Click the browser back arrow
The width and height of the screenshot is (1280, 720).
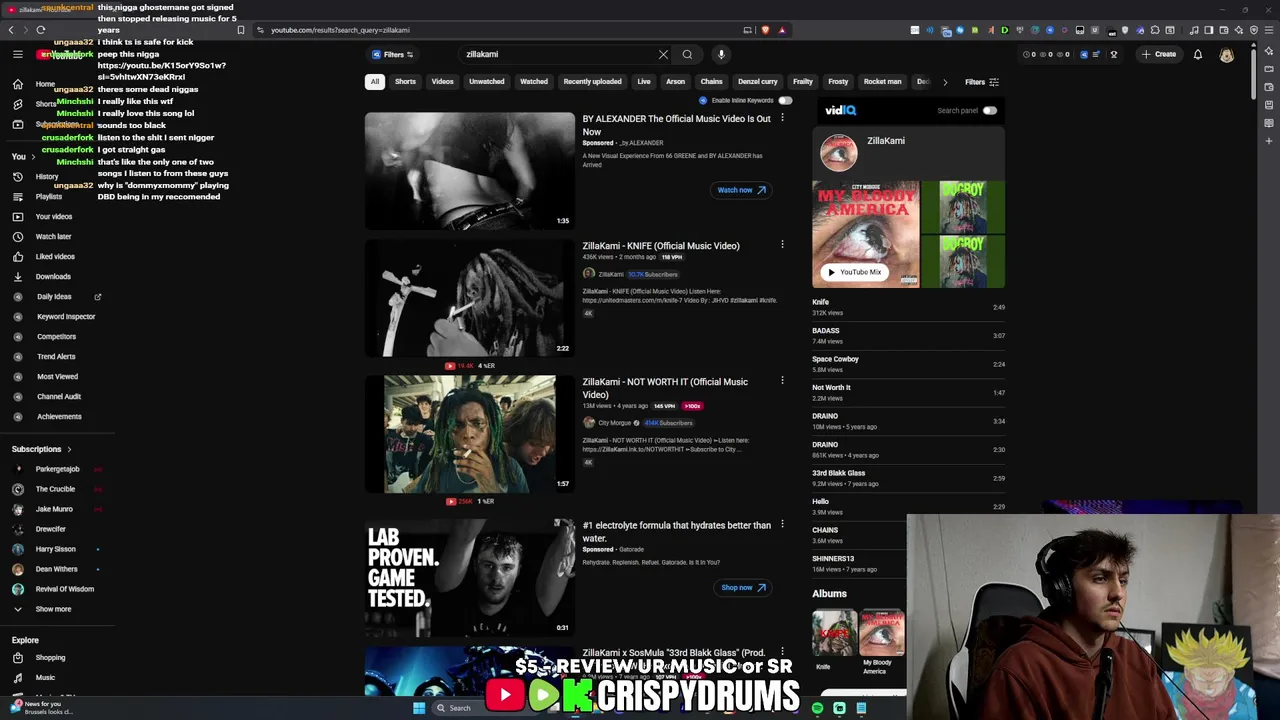tap(11, 30)
